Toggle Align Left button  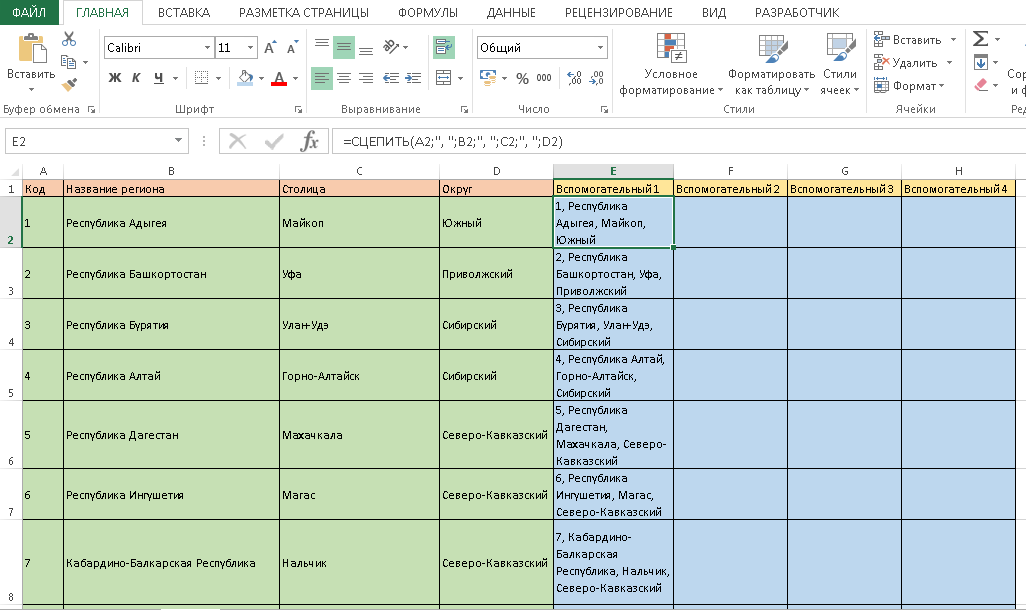pos(321,78)
